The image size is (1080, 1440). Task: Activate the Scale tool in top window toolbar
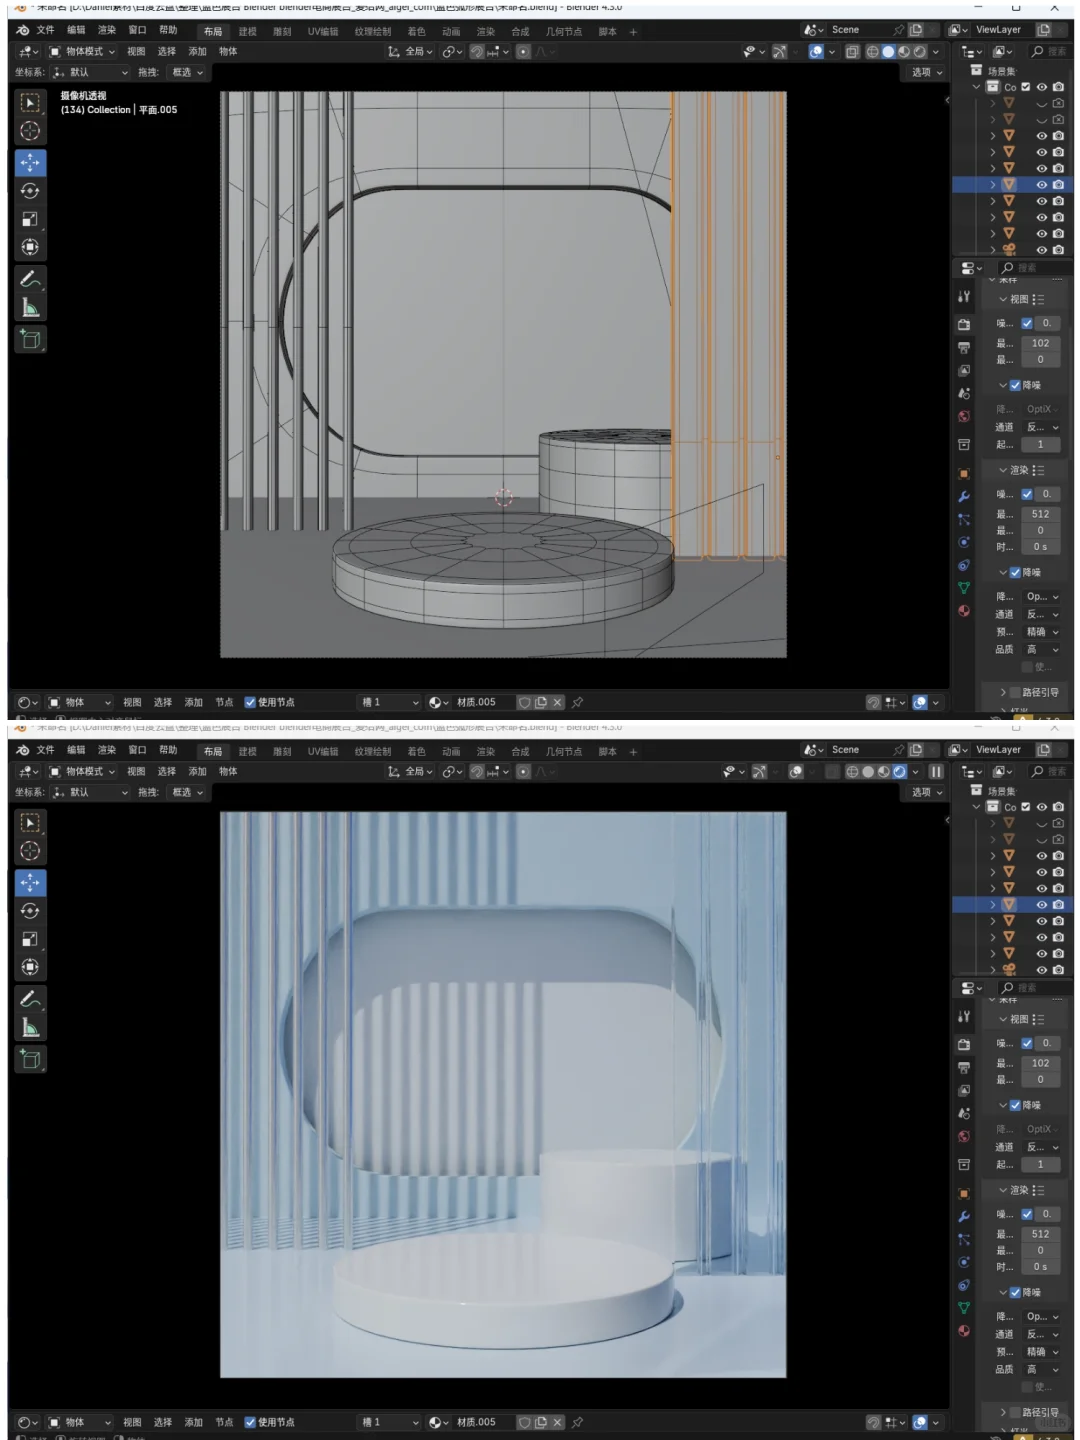pyautogui.click(x=30, y=219)
